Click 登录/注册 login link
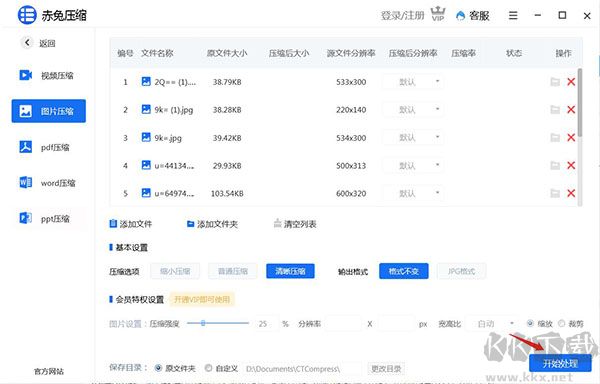 [x=402, y=15]
